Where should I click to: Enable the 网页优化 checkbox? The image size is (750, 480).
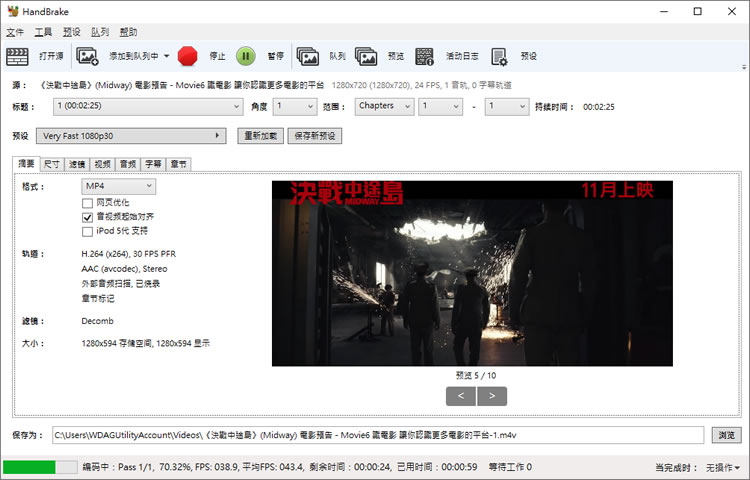[x=87, y=203]
